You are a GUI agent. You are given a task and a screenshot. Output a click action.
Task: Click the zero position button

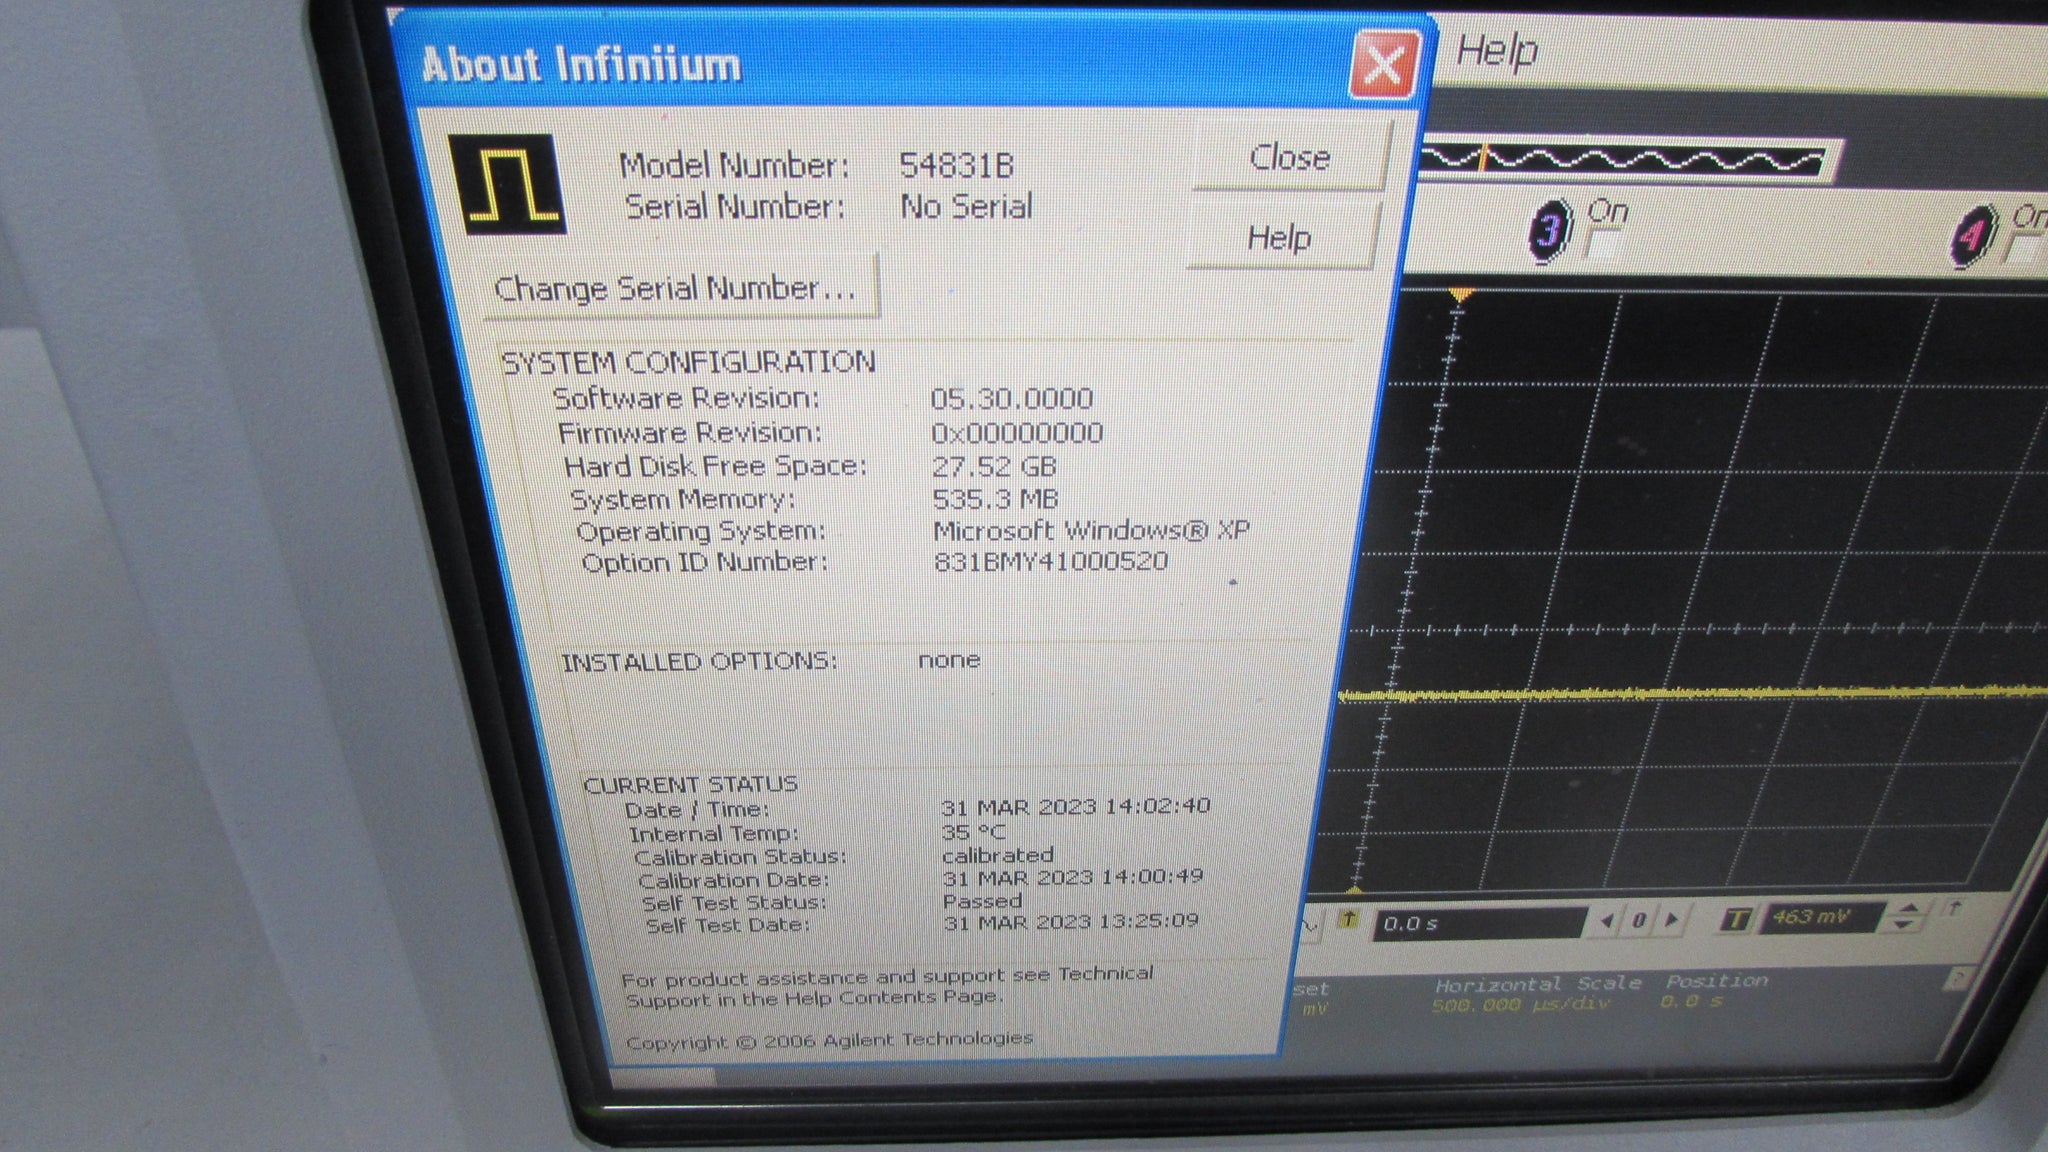point(1639,920)
